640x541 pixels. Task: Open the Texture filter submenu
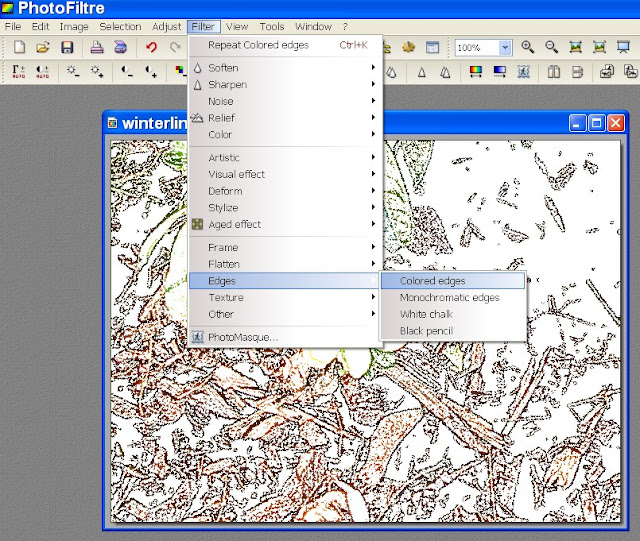(x=285, y=298)
